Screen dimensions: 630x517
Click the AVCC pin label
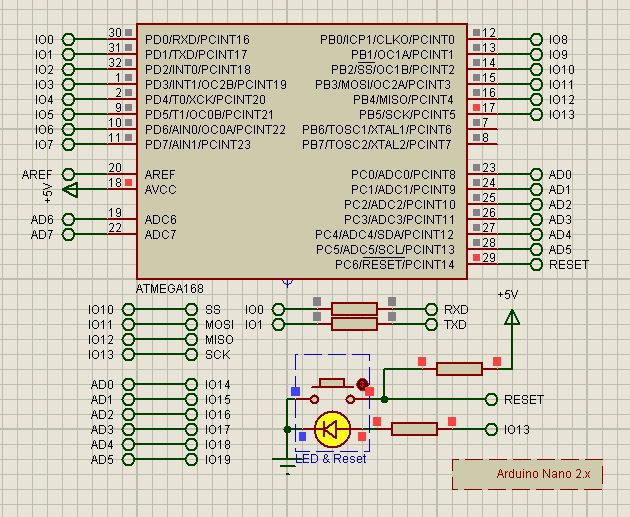(x=160, y=190)
